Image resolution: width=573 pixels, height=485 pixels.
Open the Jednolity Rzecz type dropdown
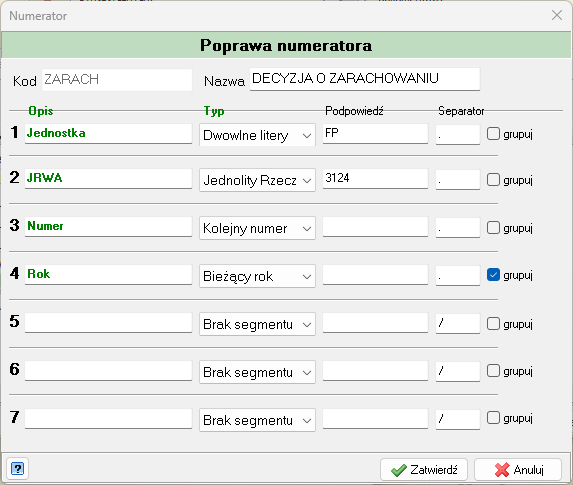pyautogui.click(x=257, y=180)
